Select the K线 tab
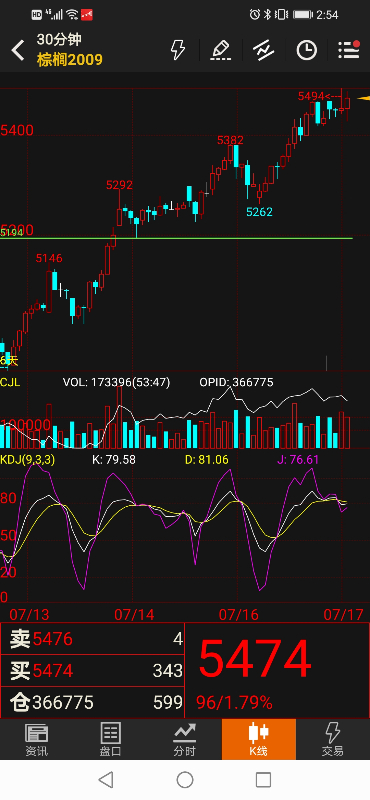Viewport: 370px width, 800px height. 259,739
